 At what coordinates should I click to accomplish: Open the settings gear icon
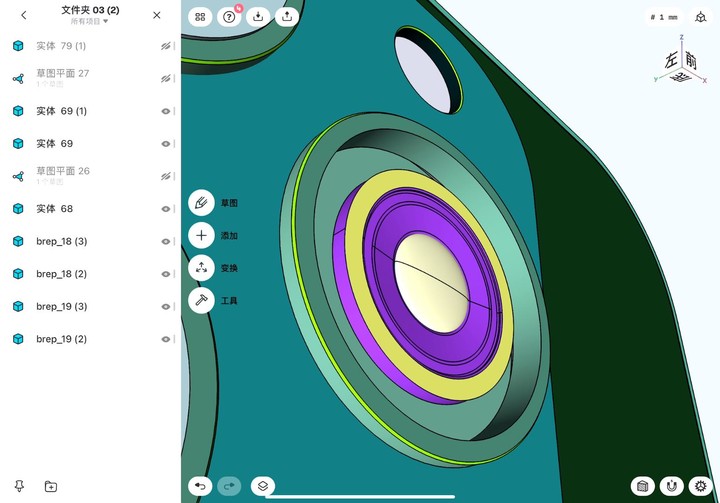pyautogui.click(x=700, y=486)
